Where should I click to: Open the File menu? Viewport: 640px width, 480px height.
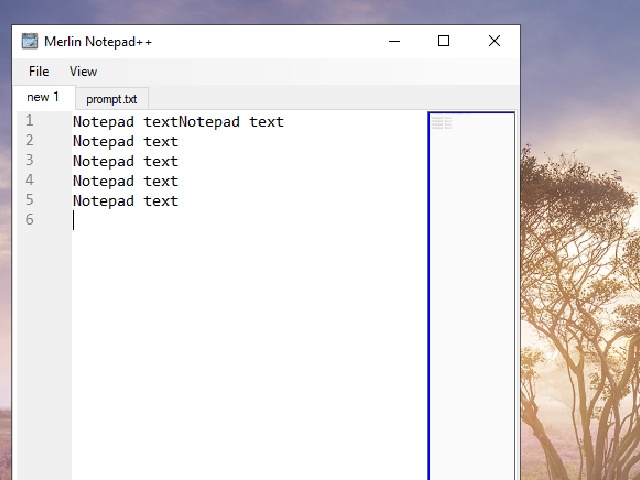(x=39, y=71)
